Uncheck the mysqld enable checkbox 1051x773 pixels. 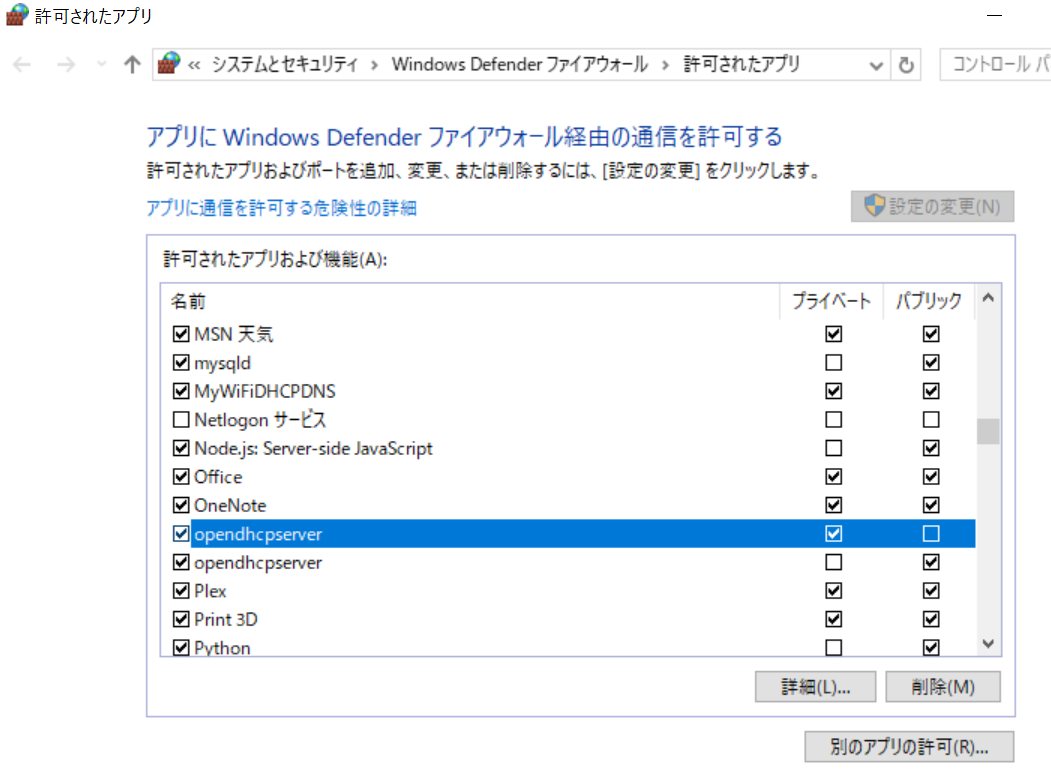[x=181, y=363]
